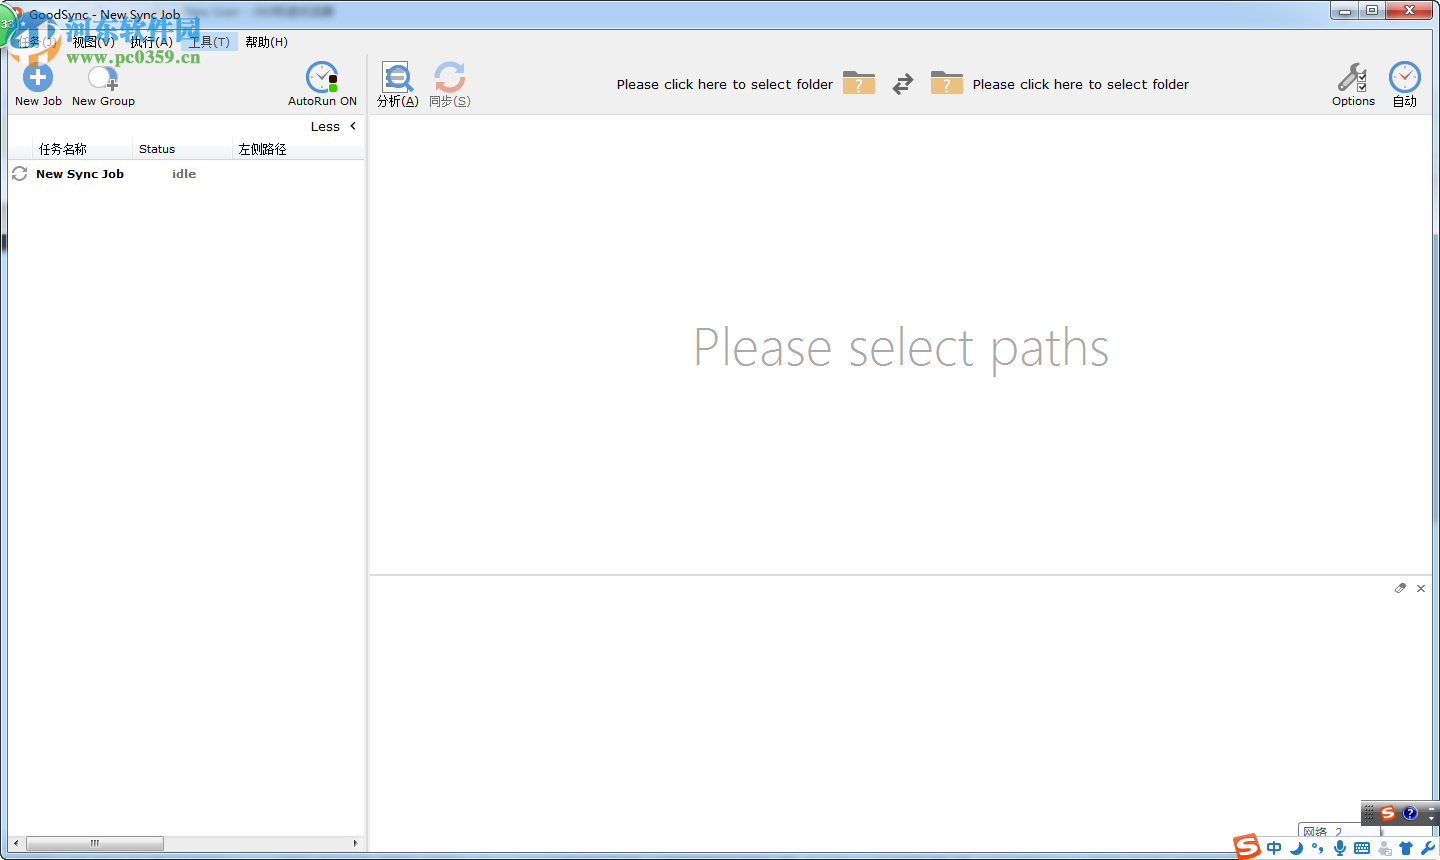Open IME wrench settings icon
This screenshot has height=860, width=1440.
click(1428, 848)
